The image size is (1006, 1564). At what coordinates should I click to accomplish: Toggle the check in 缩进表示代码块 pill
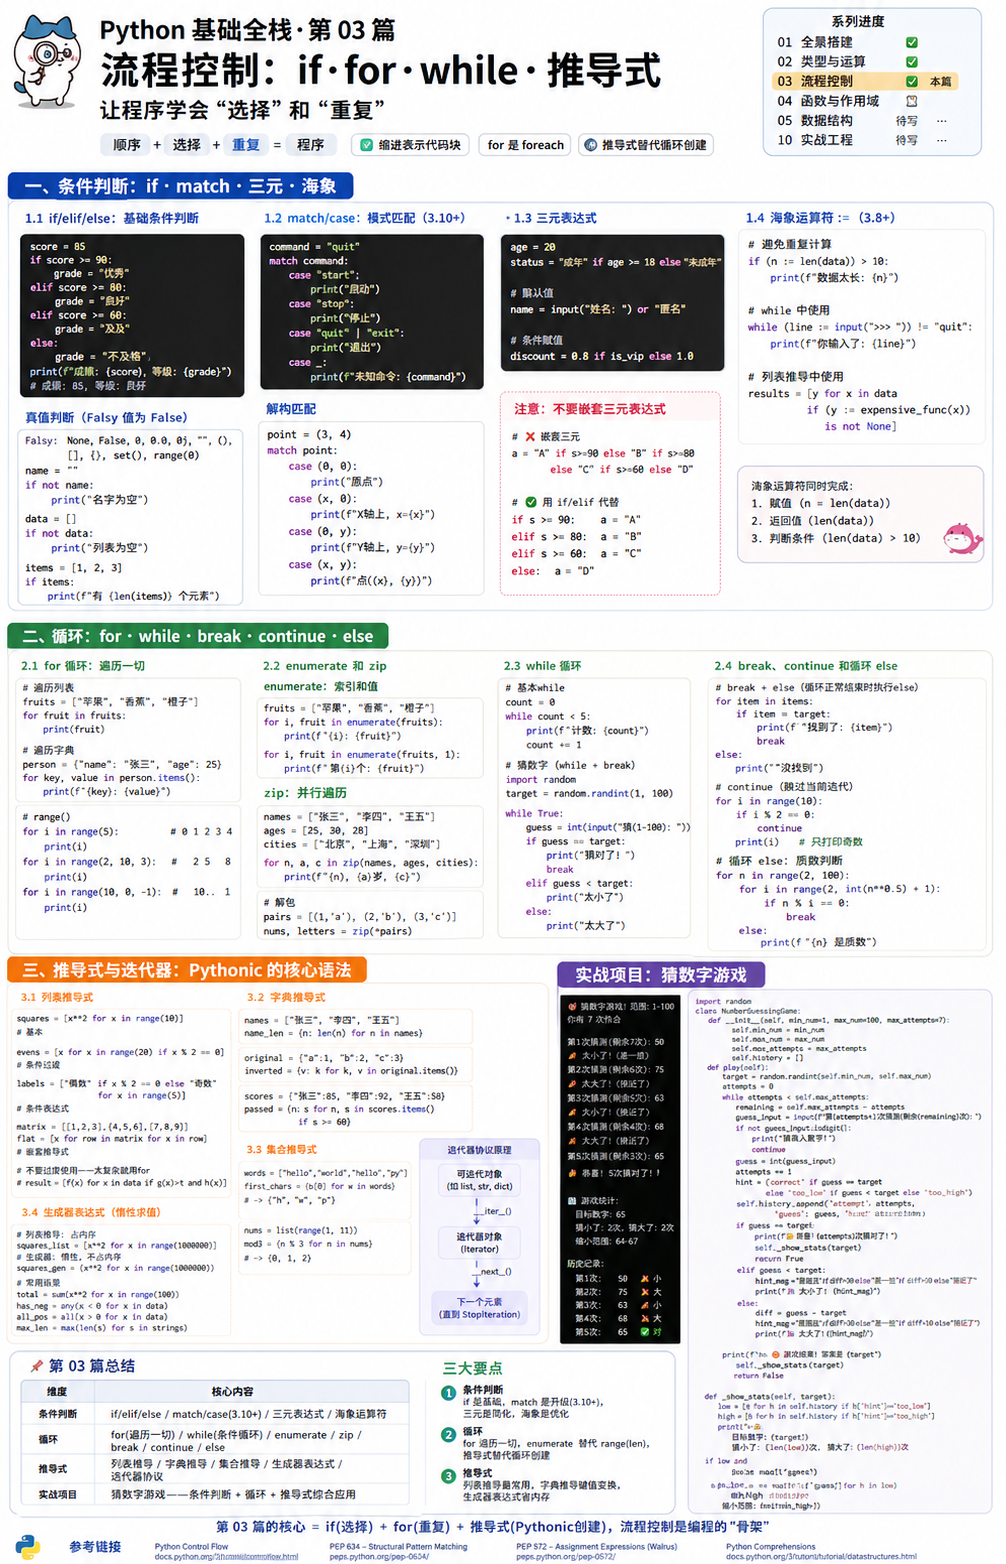[x=366, y=145]
